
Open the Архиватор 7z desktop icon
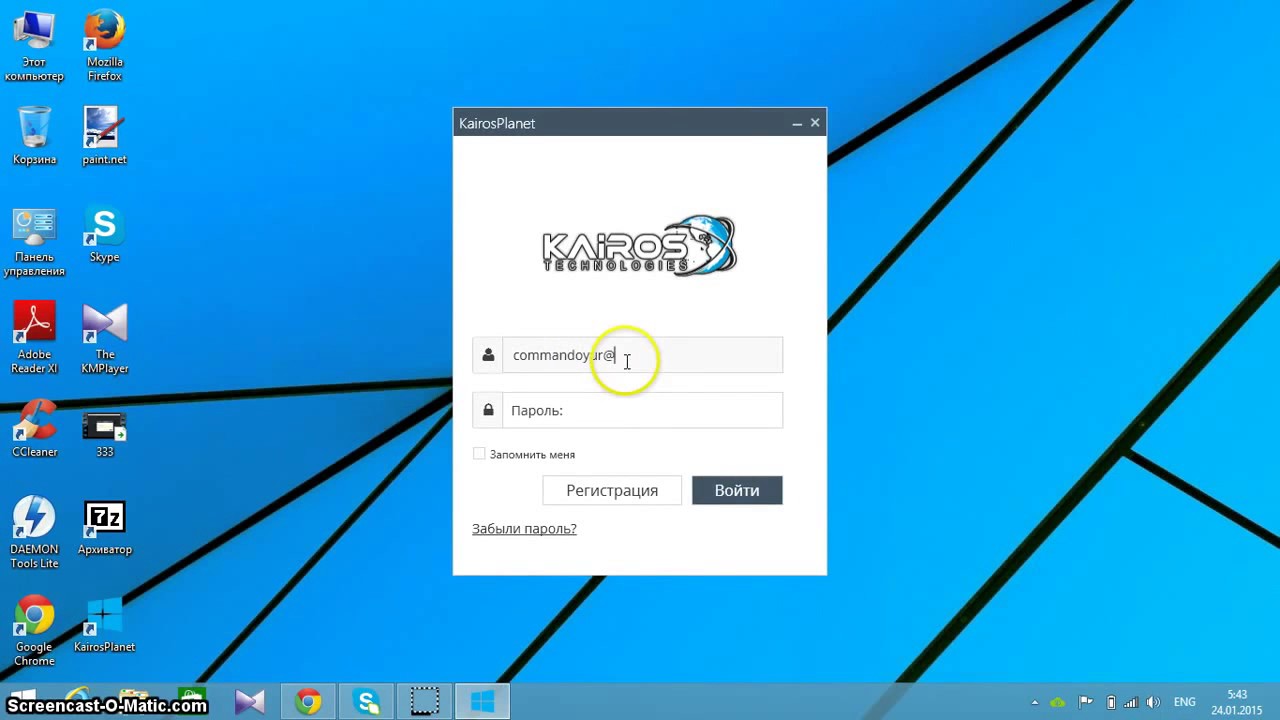click(x=104, y=528)
